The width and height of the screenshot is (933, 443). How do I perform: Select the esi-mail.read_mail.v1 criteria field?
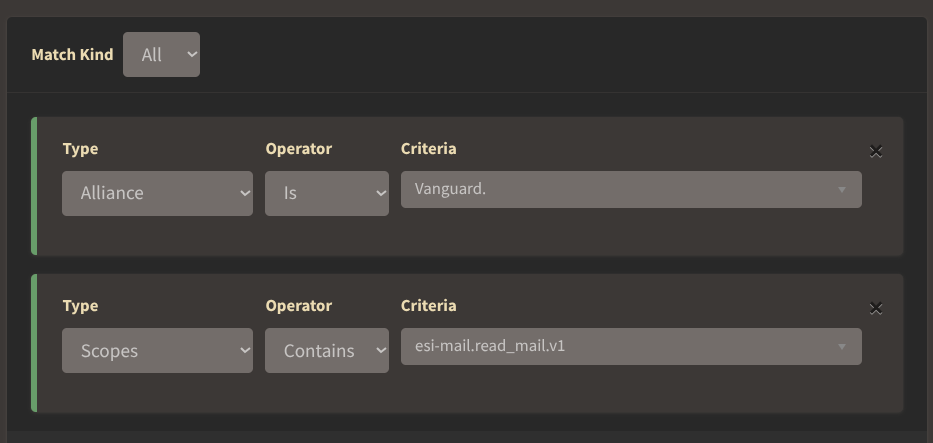[x=620, y=346]
